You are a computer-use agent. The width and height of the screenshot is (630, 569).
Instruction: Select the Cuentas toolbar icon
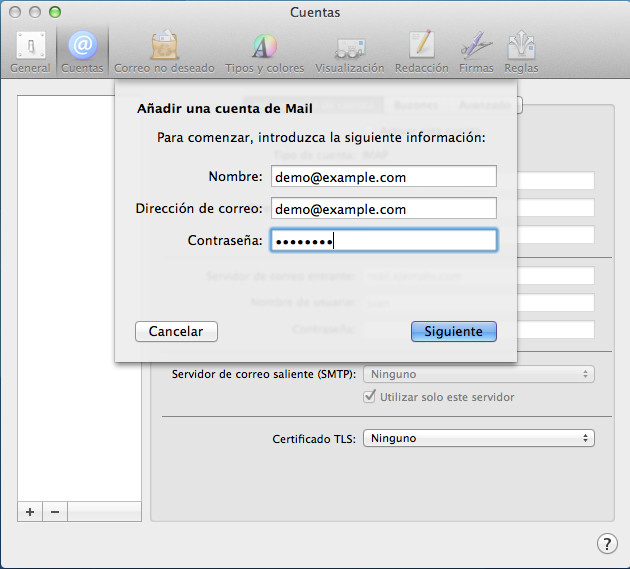point(82,52)
